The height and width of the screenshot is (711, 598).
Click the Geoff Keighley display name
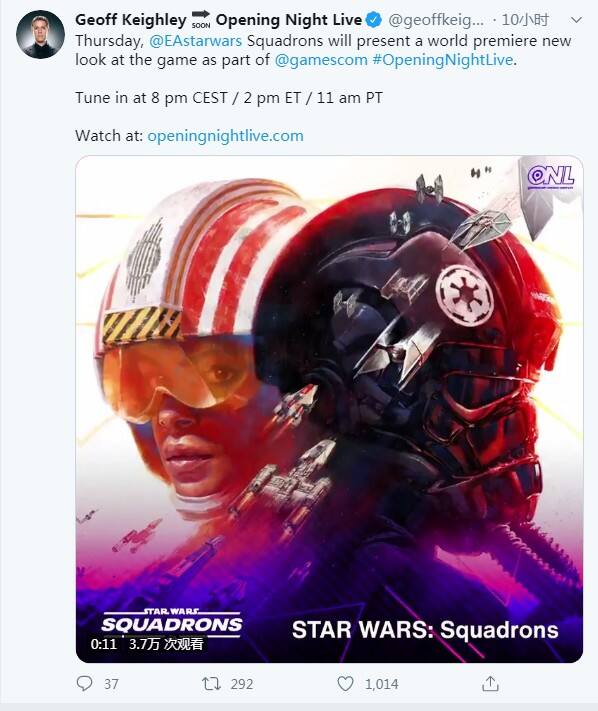coord(131,20)
